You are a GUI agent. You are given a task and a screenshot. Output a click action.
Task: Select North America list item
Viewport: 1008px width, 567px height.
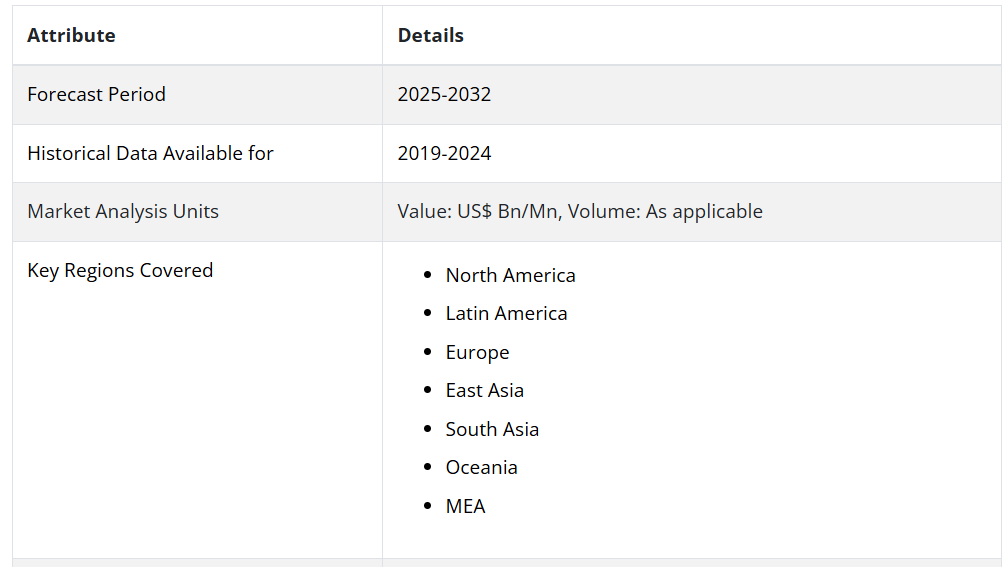pyautogui.click(x=510, y=276)
